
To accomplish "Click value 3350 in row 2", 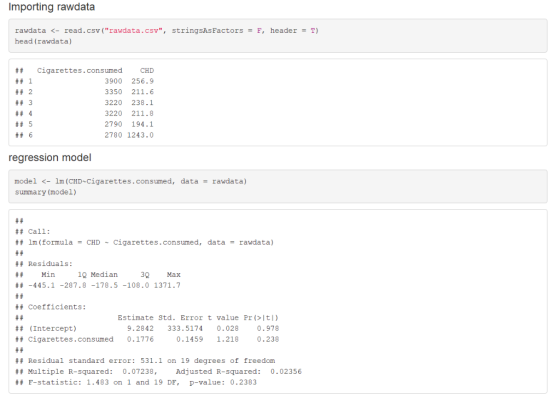I will click(x=114, y=92).
